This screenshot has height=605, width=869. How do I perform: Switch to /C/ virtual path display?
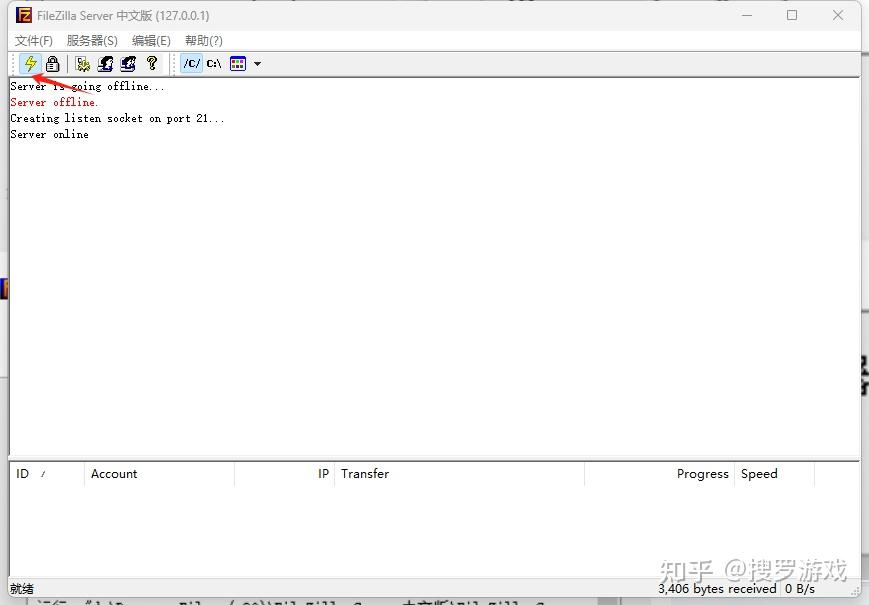pyautogui.click(x=192, y=64)
